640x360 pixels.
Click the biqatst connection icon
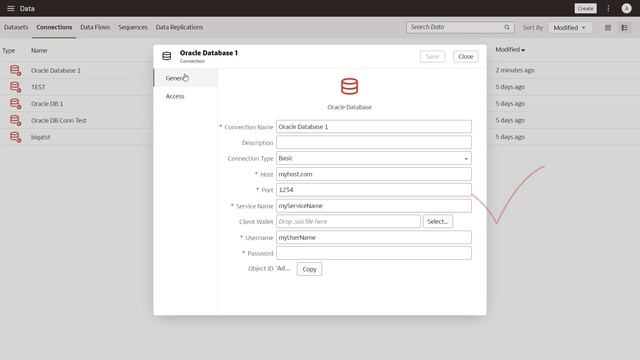point(16,137)
